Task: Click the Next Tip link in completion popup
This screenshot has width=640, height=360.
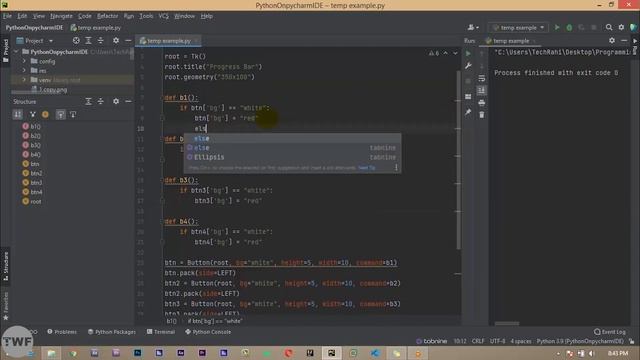Action: [367, 167]
